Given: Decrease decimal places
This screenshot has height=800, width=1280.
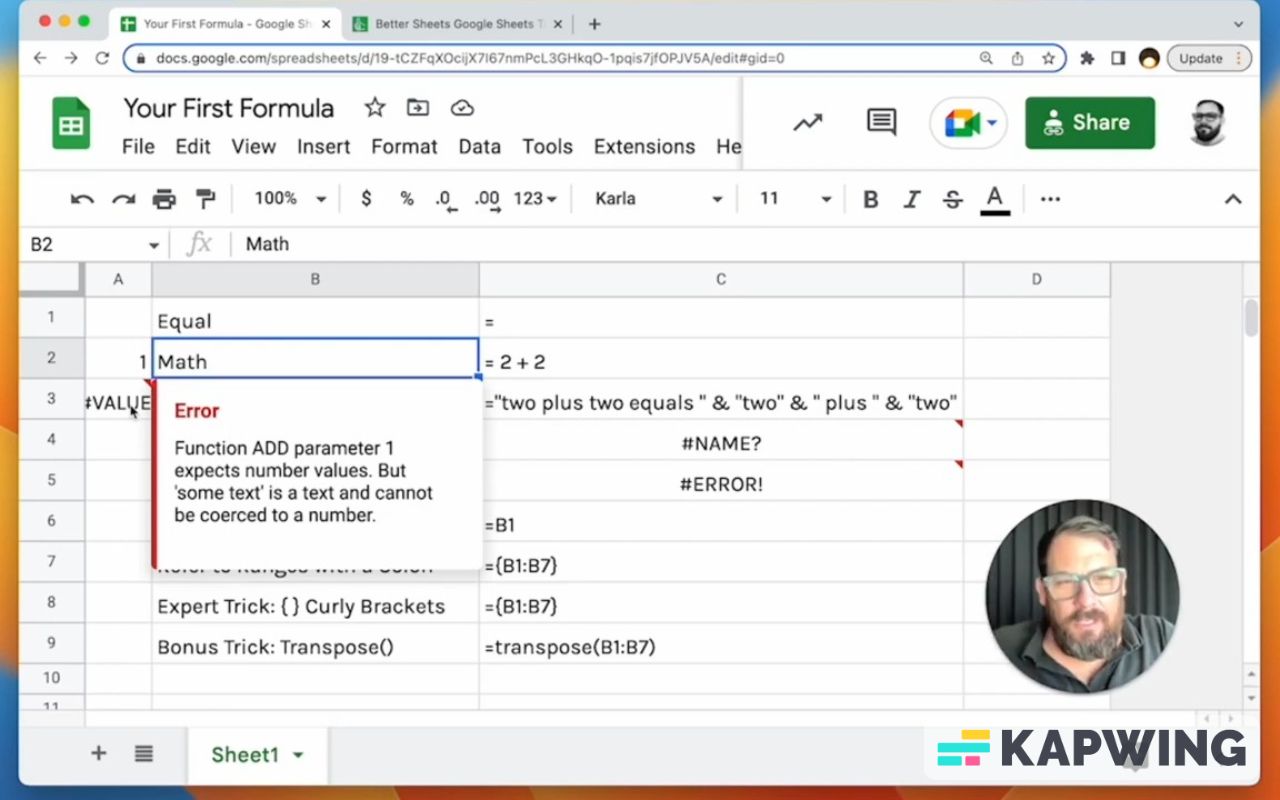Looking at the screenshot, I should (446, 200).
